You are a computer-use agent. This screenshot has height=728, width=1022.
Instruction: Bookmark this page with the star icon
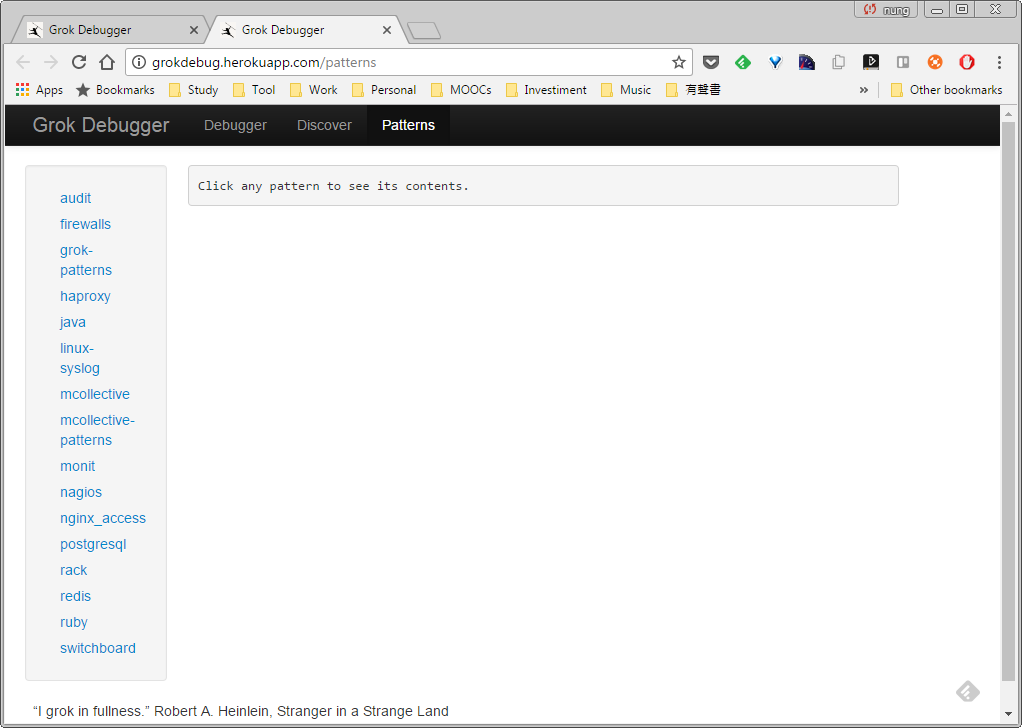pos(679,63)
